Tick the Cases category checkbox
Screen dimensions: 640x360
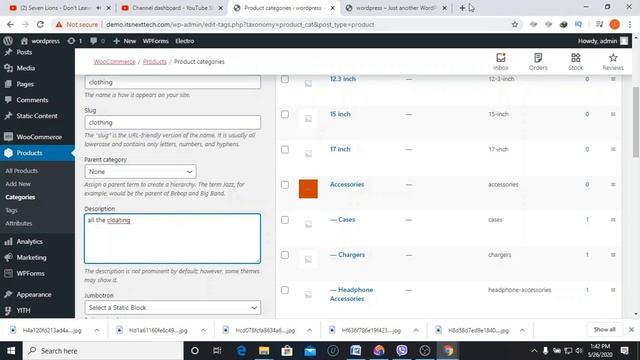pyautogui.click(x=285, y=220)
